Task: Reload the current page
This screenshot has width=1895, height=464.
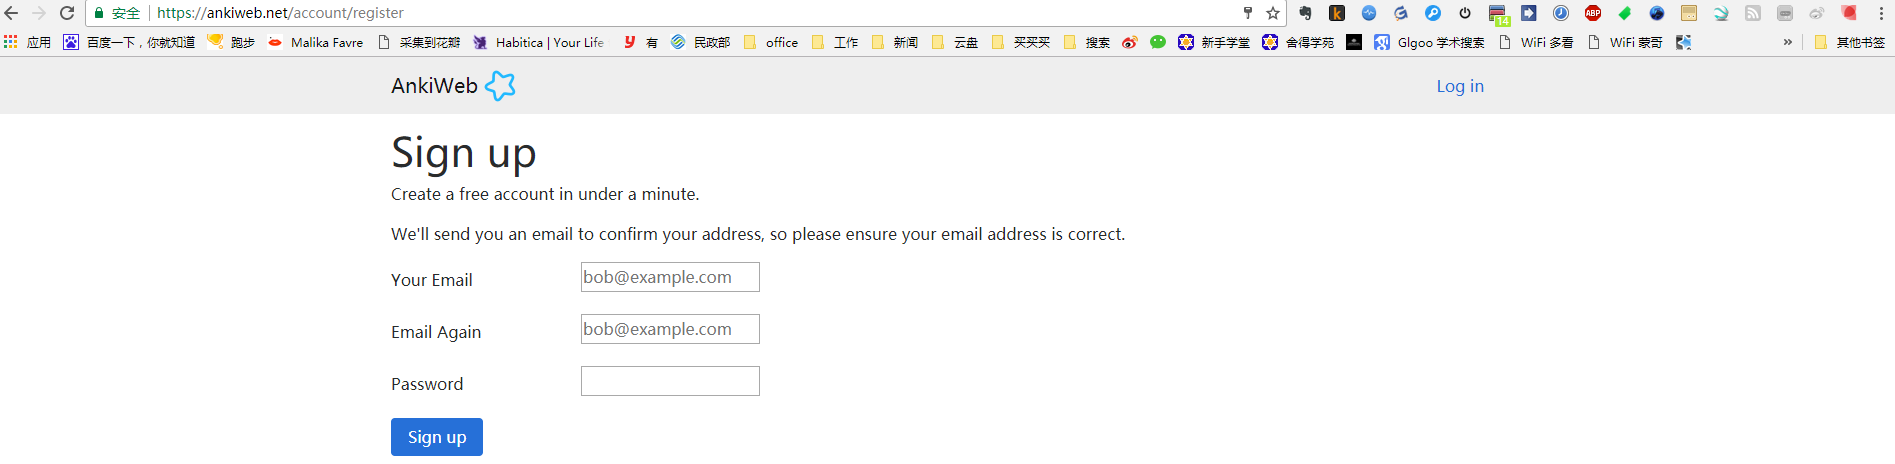Action: tap(67, 13)
